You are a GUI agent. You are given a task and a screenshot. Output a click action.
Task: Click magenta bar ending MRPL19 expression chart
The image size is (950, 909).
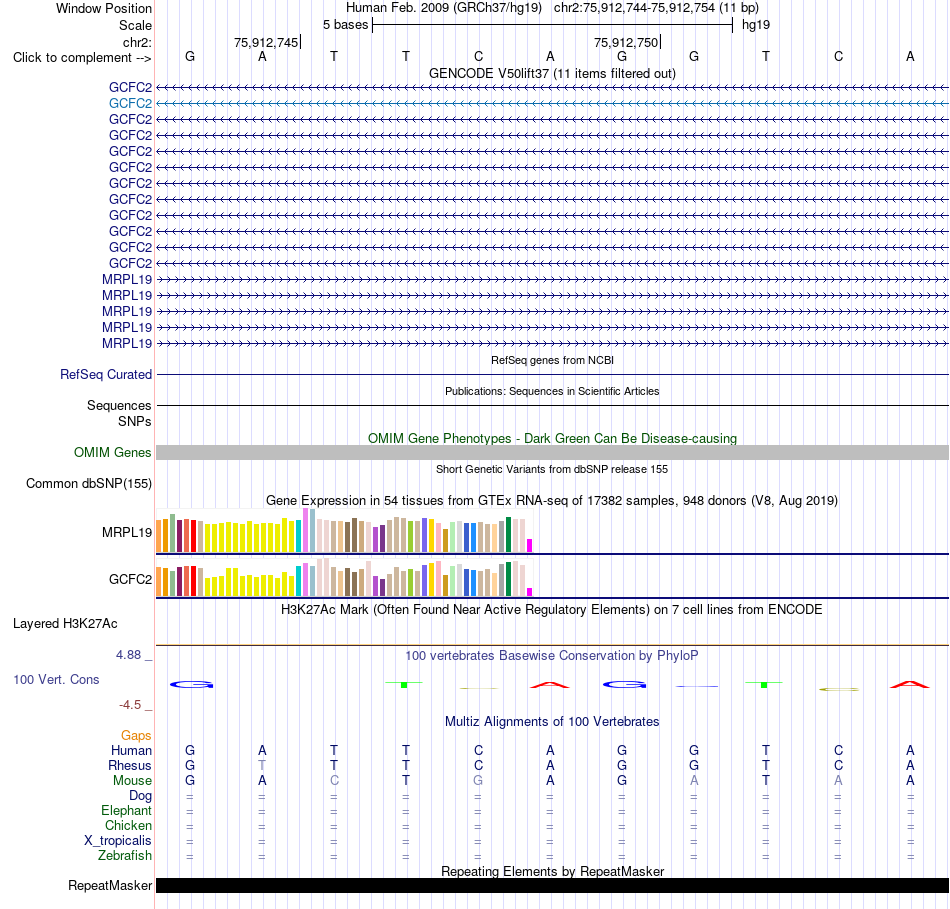[x=529, y=545]
